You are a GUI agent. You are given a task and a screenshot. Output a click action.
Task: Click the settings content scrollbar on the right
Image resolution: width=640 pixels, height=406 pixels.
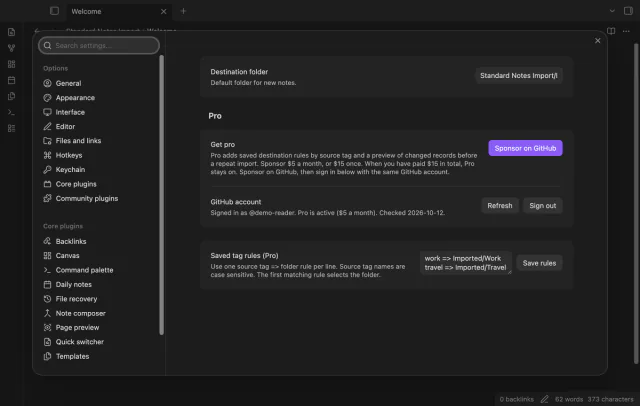(x=636, y=203)
